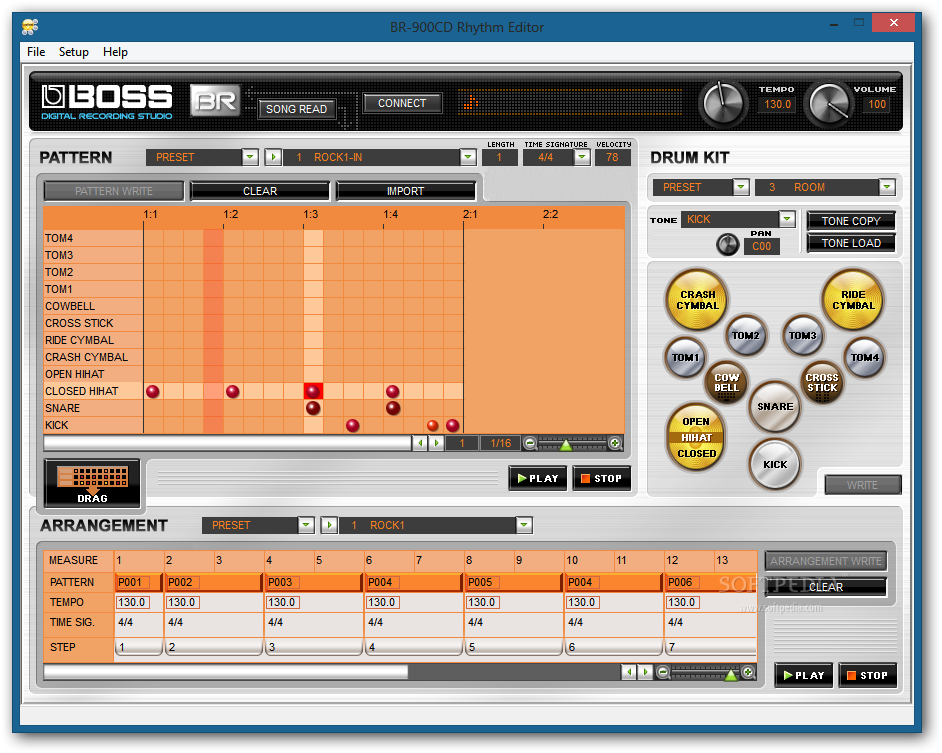
Task: Toggle the orange Kick note after 1:4
Action: point(433,425)
